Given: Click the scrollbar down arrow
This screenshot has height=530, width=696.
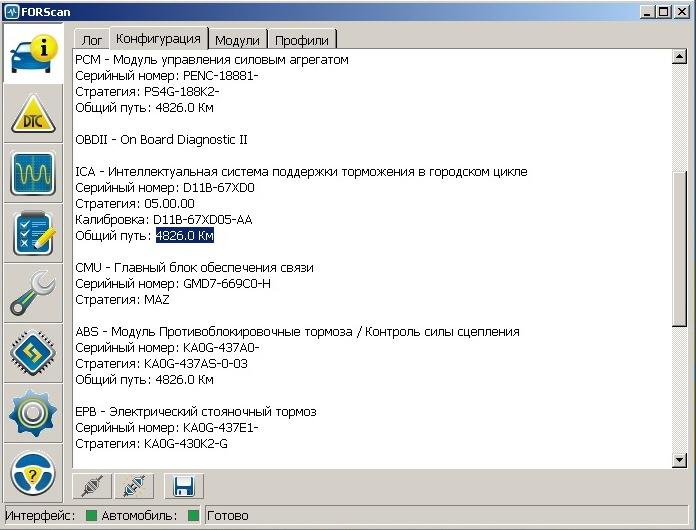Looking at the screenshot, I should click(679, 460).
